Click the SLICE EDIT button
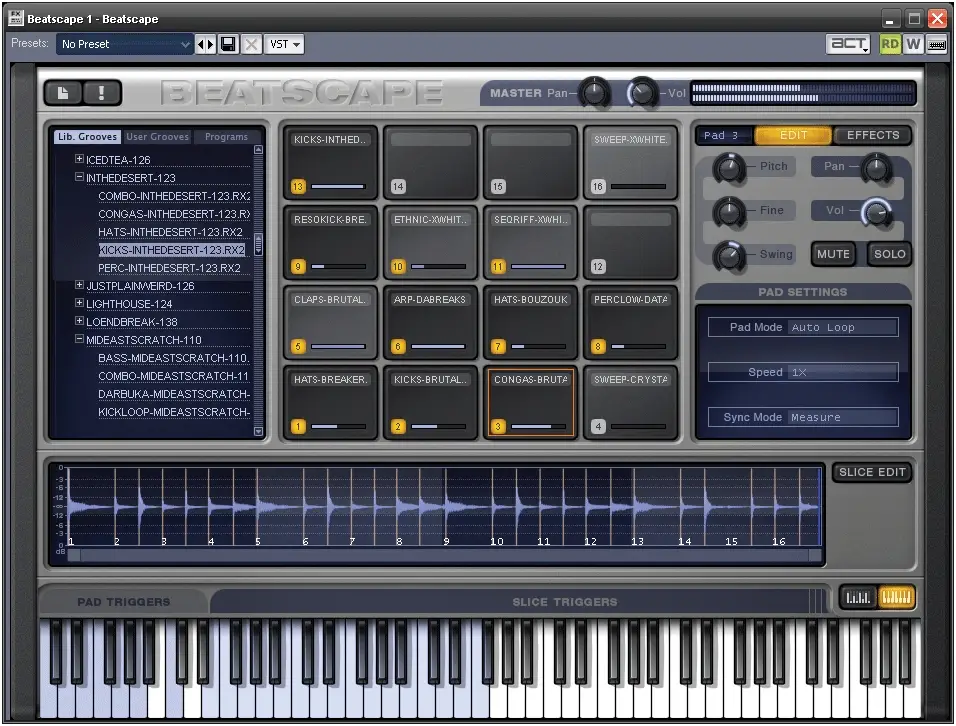 [x=872, y=472]
